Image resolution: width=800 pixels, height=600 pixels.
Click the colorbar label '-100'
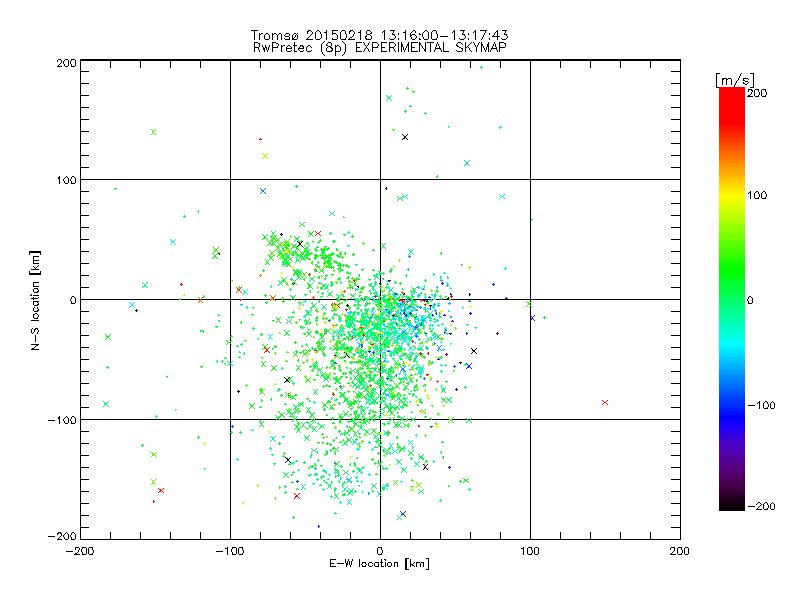click(x=761, y=406)
